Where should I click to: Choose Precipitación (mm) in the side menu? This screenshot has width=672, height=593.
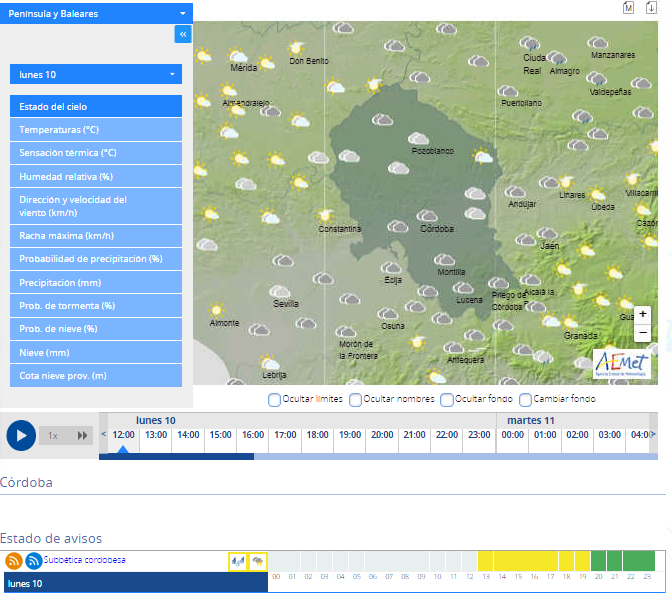(x=96, y=282)
